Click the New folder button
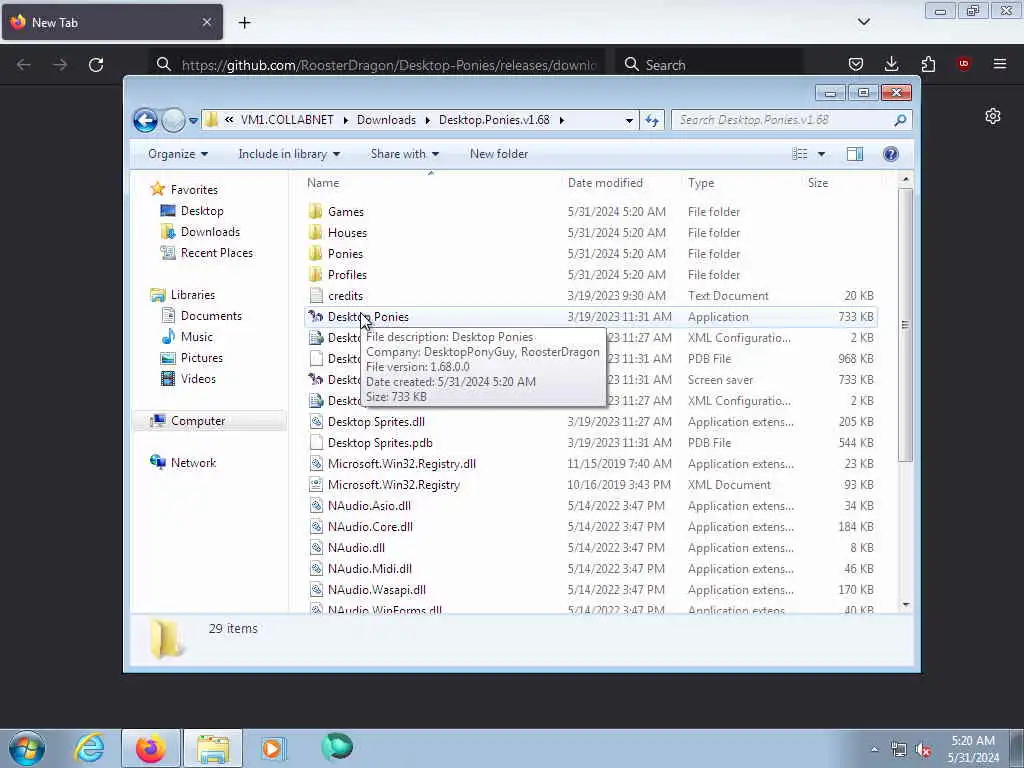The height and width of the screenshot is (768, 1024). (499, 154)
